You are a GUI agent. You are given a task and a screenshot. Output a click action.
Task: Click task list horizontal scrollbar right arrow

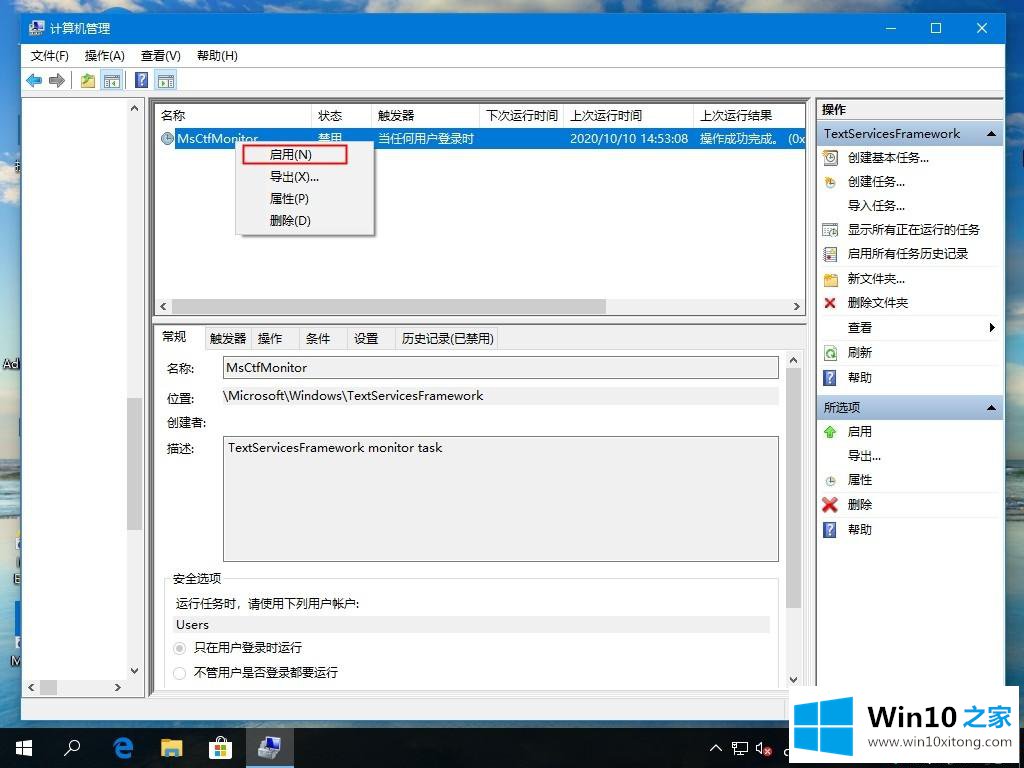(x=797, y=306)
